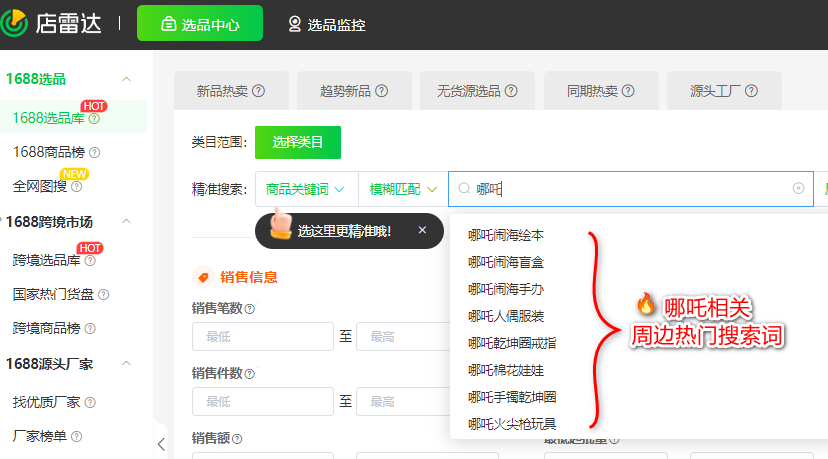
Task: Clear the search box with the X icon
Action: point(798,188)
